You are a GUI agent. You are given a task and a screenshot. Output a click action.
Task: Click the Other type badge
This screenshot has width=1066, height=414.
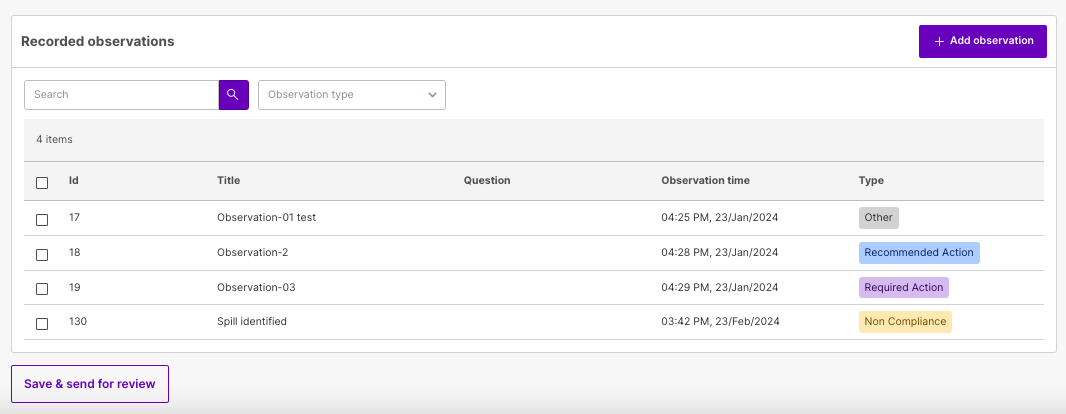point(878,218)
